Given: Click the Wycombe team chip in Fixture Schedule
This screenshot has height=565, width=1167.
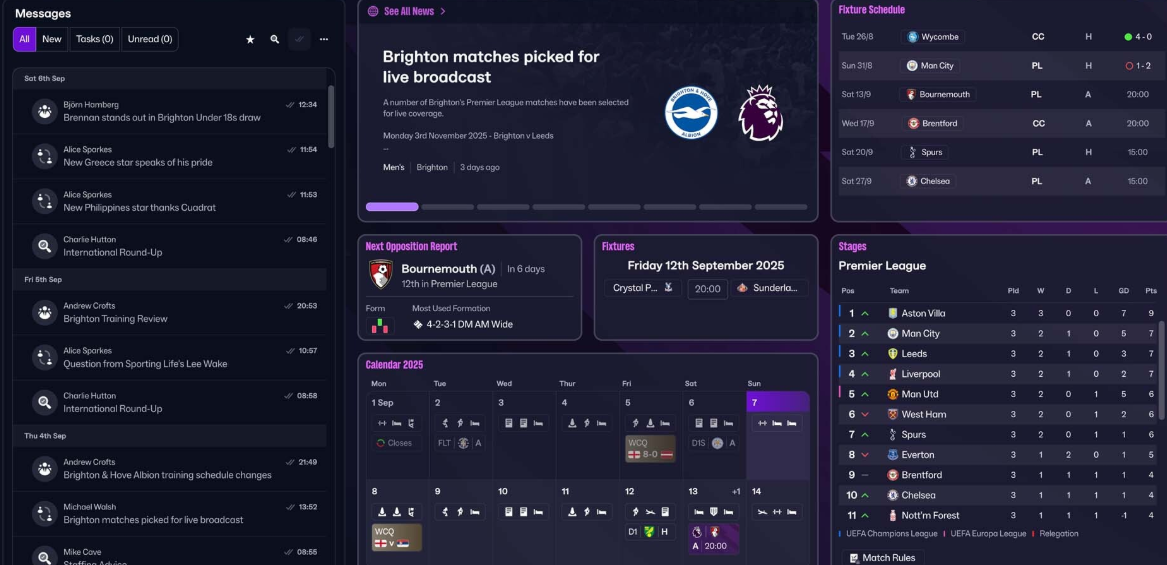Looking at the screenshot, I should click(933, 36).
